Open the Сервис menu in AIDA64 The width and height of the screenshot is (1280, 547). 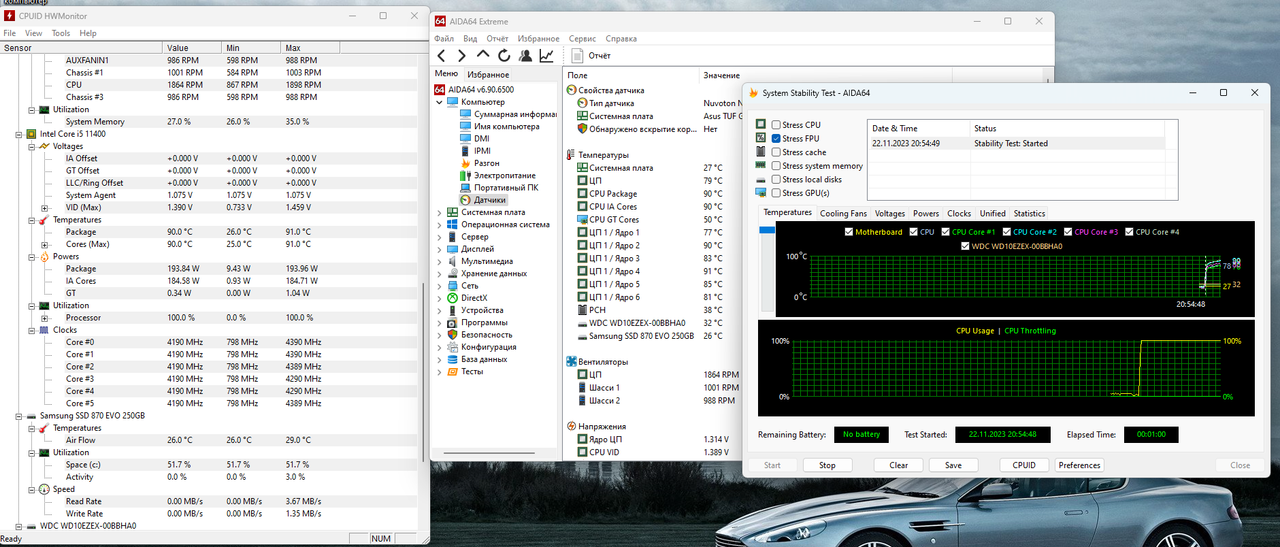click(x=582, y=38)
